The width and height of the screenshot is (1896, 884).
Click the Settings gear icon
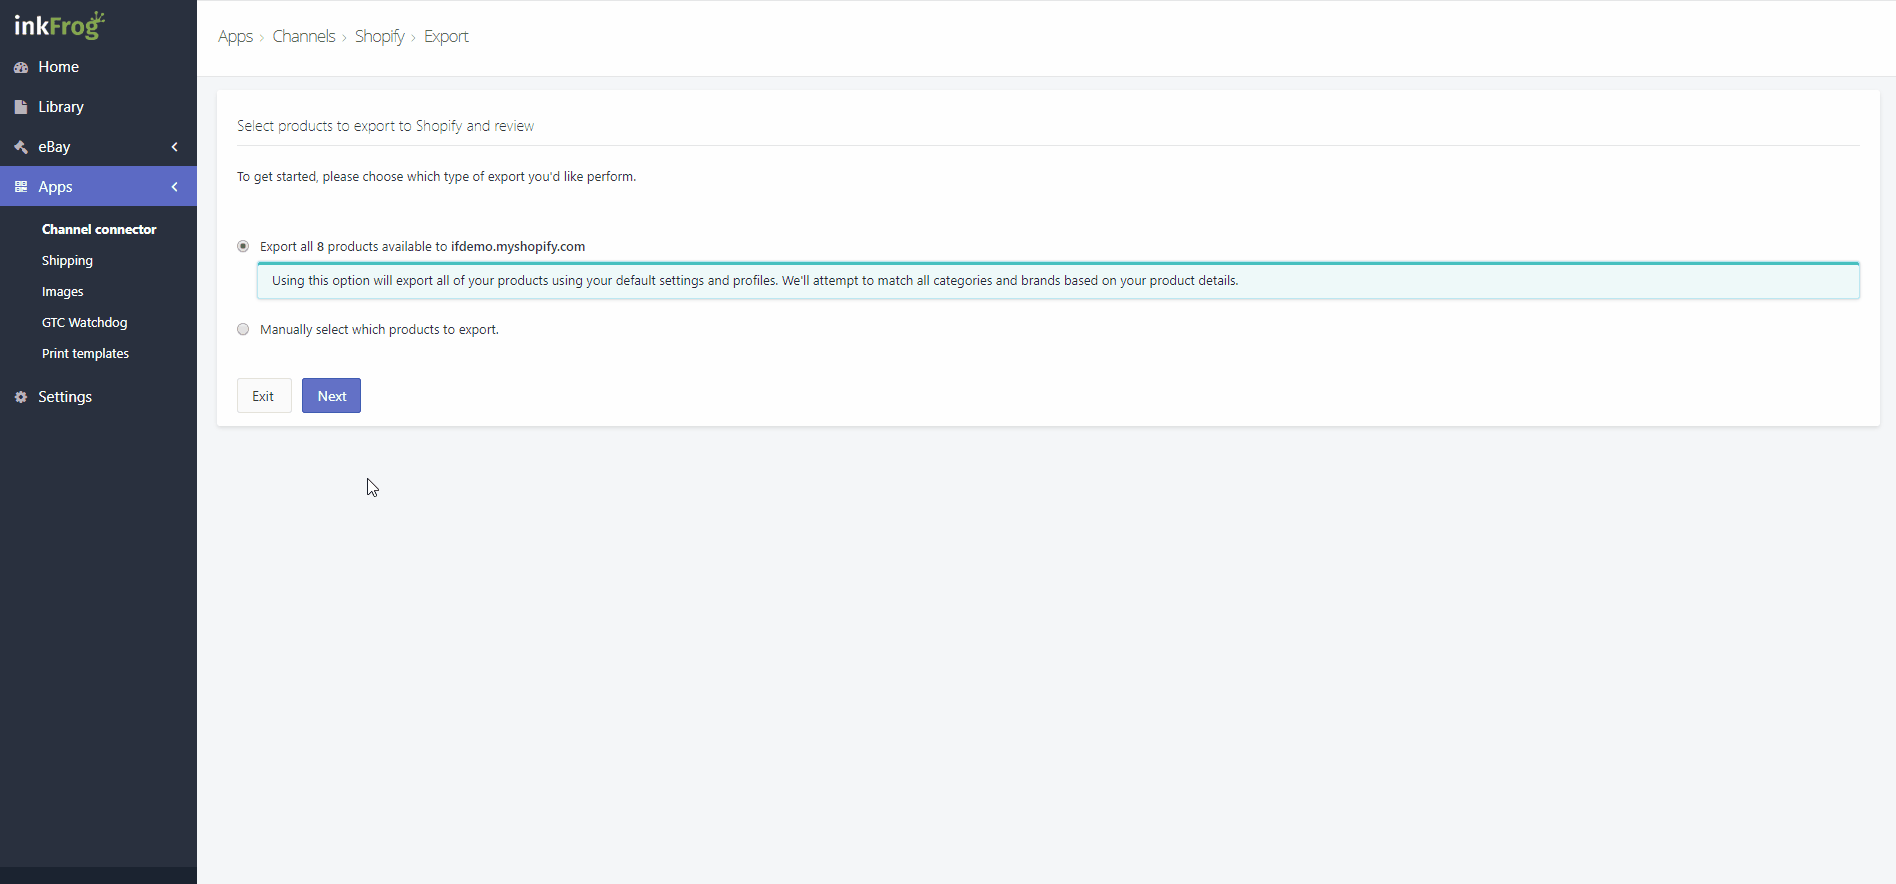click(21, 397)
